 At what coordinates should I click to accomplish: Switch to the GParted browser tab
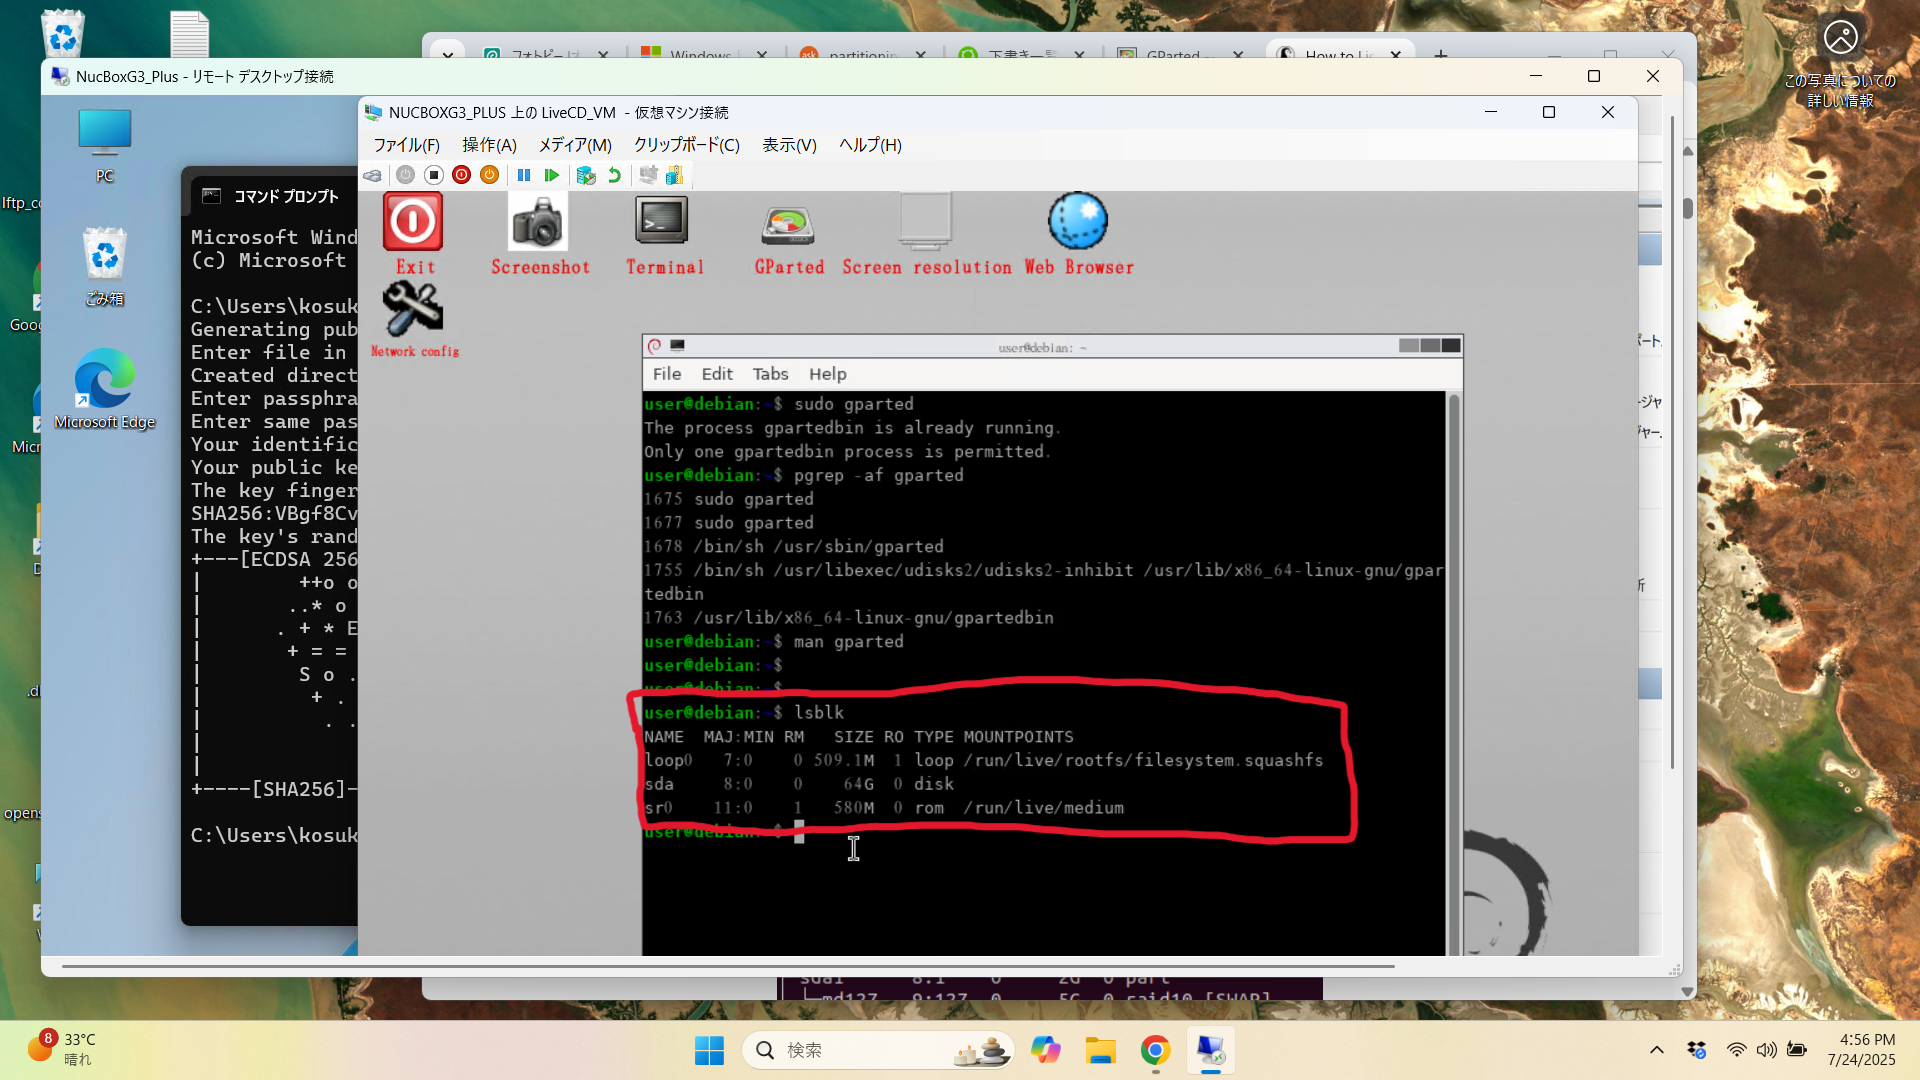1180,56
